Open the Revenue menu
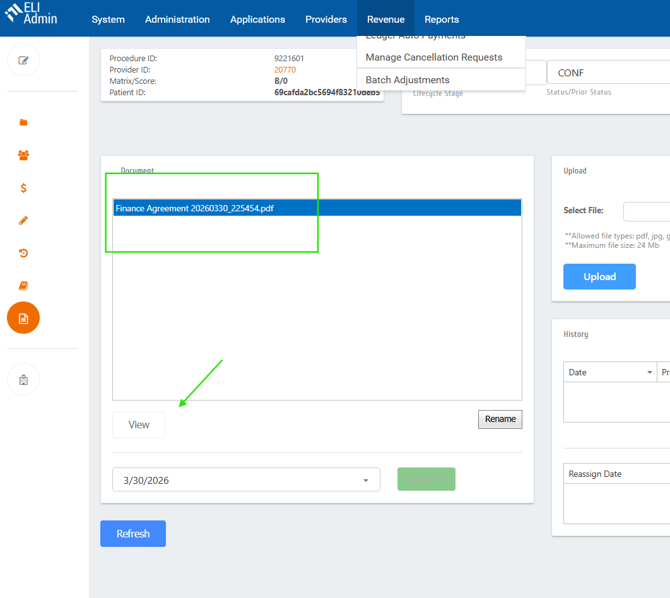This screenshot has height=598, width=670. pyautogui.click(x=385, y=19)
